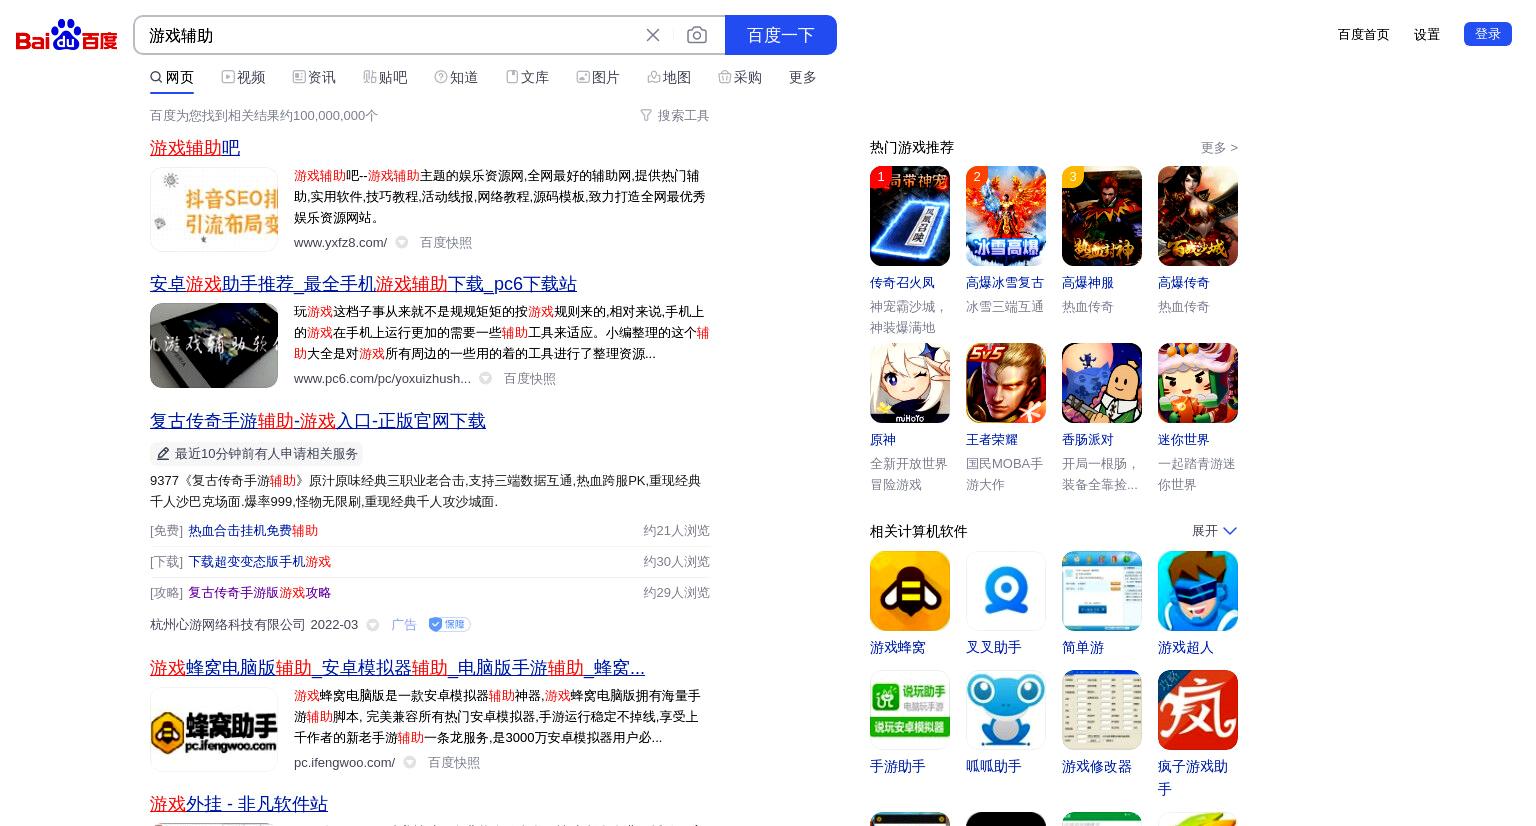The height and width of the screenshot is (826, 1536).
Task: Click 杭州心游网络科技有限公司 advertiser name
Action: pyautogui.click(x=228, y=624)
